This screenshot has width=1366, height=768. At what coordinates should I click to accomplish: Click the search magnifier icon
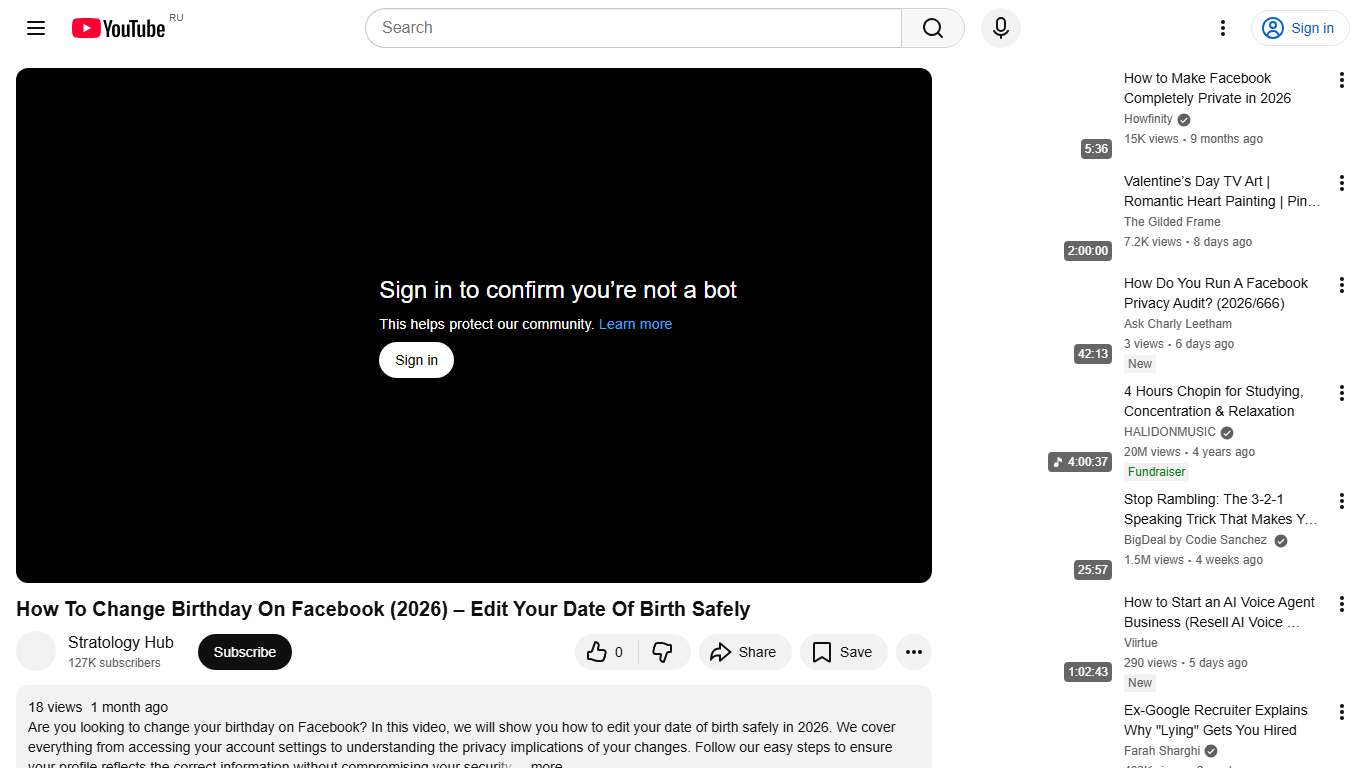[931, 28]
